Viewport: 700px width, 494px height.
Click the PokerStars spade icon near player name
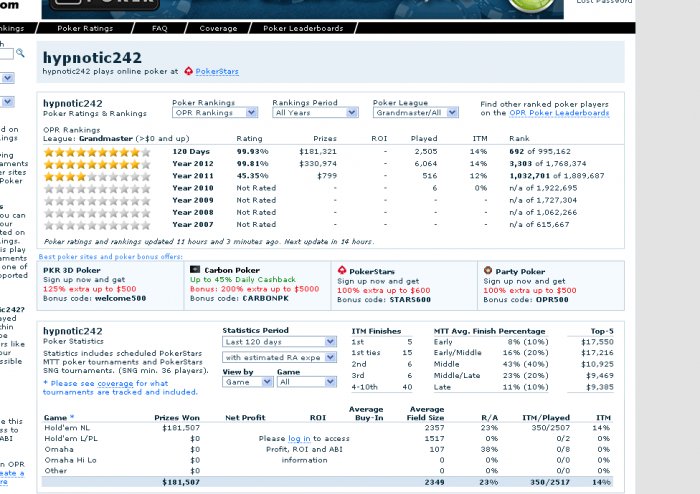coord(188,71)
